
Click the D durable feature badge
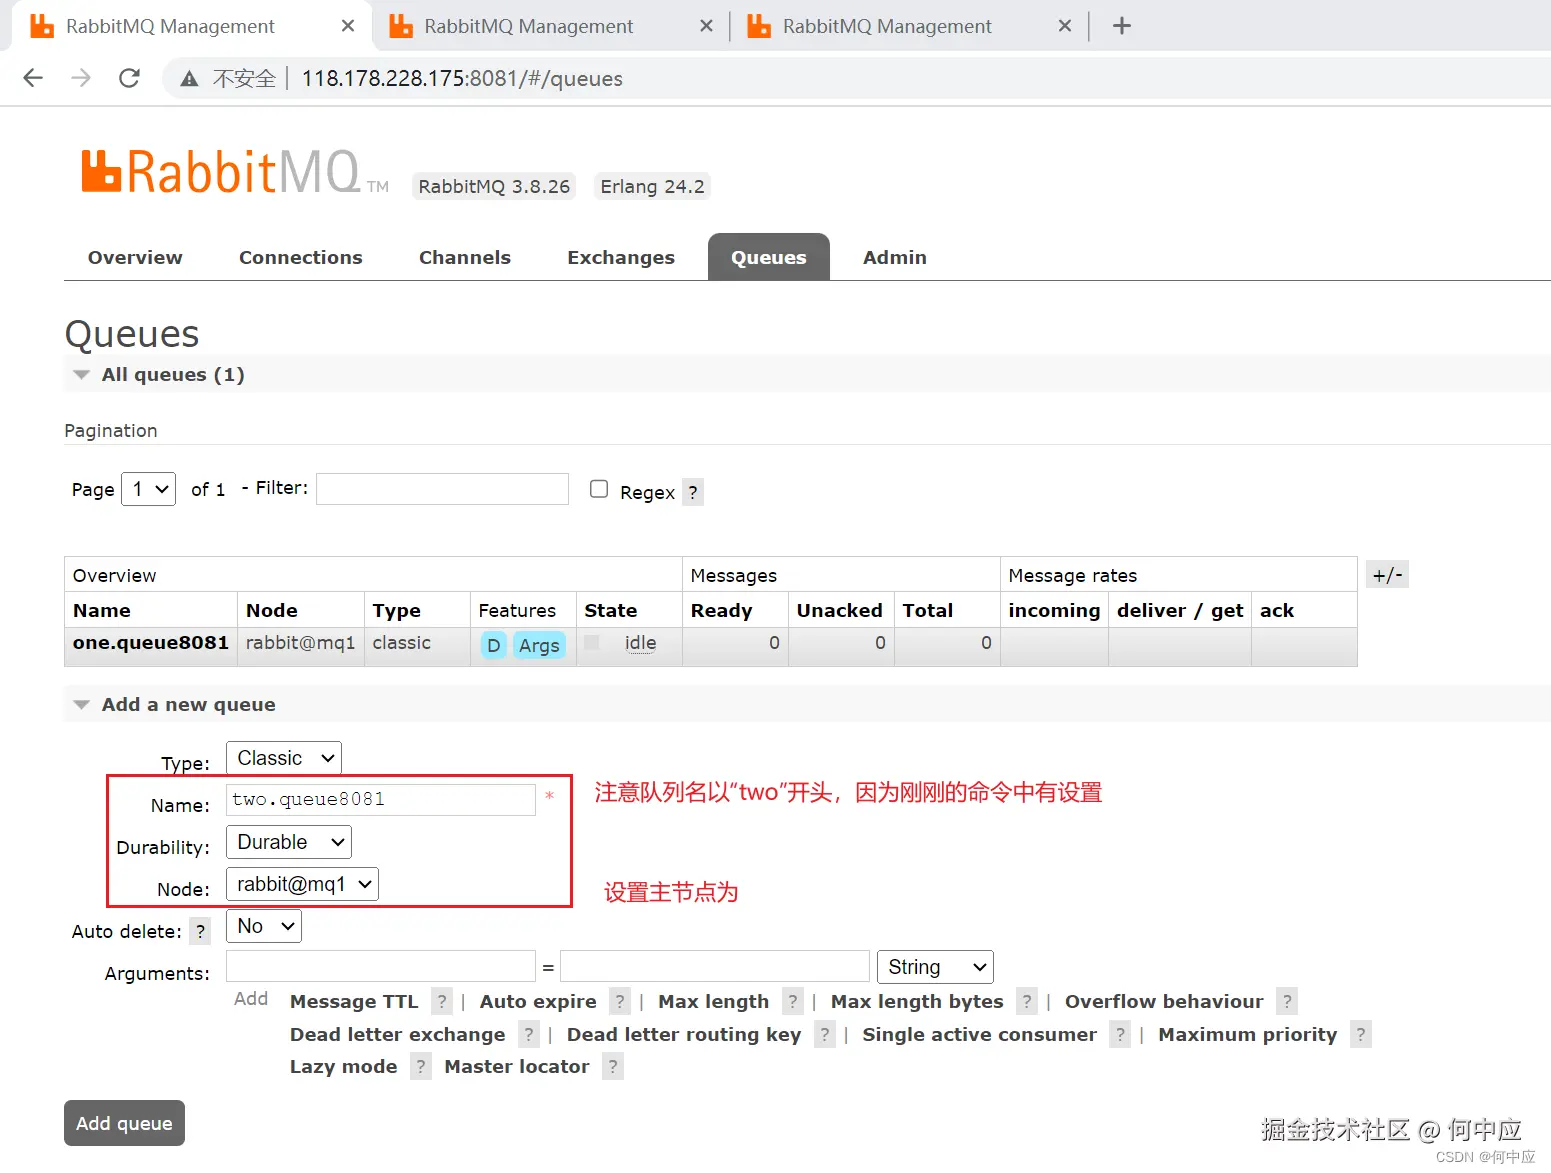tap(493, 645)
